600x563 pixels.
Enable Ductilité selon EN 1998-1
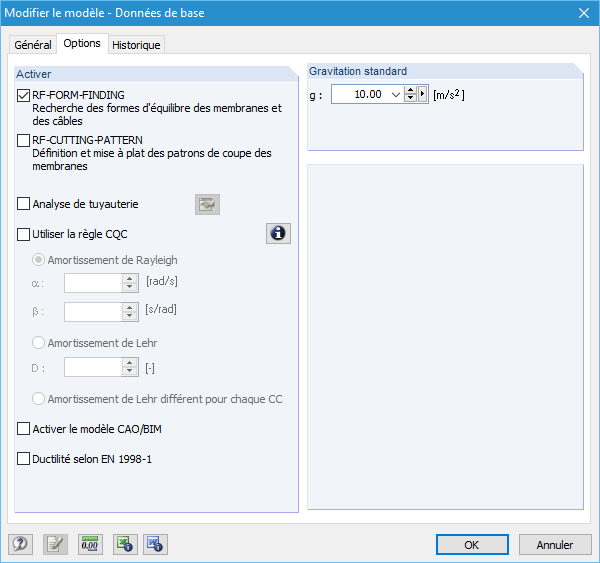[x=23, y=459]
